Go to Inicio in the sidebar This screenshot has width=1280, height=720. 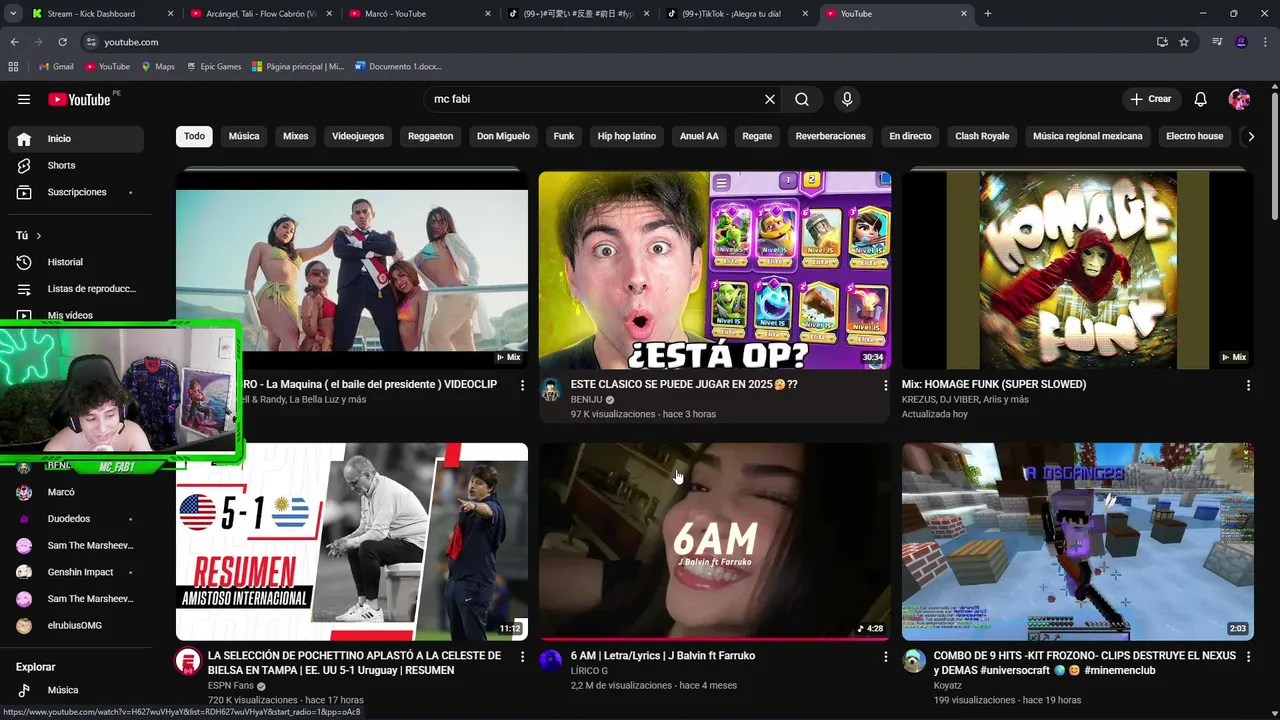(x=76, y=139)
